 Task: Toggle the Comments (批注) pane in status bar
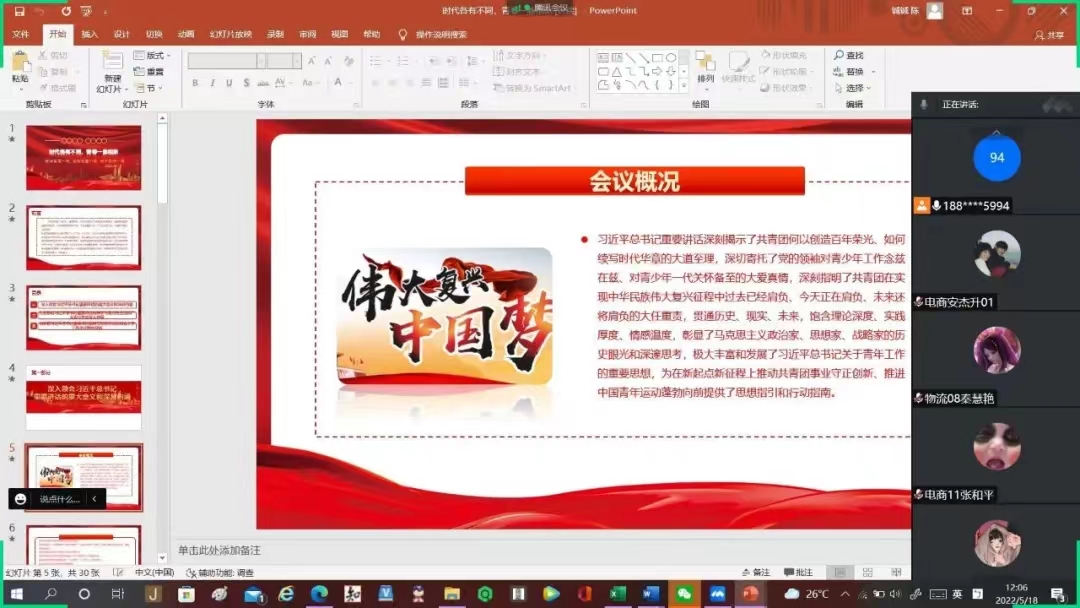[x=798, y=572]
